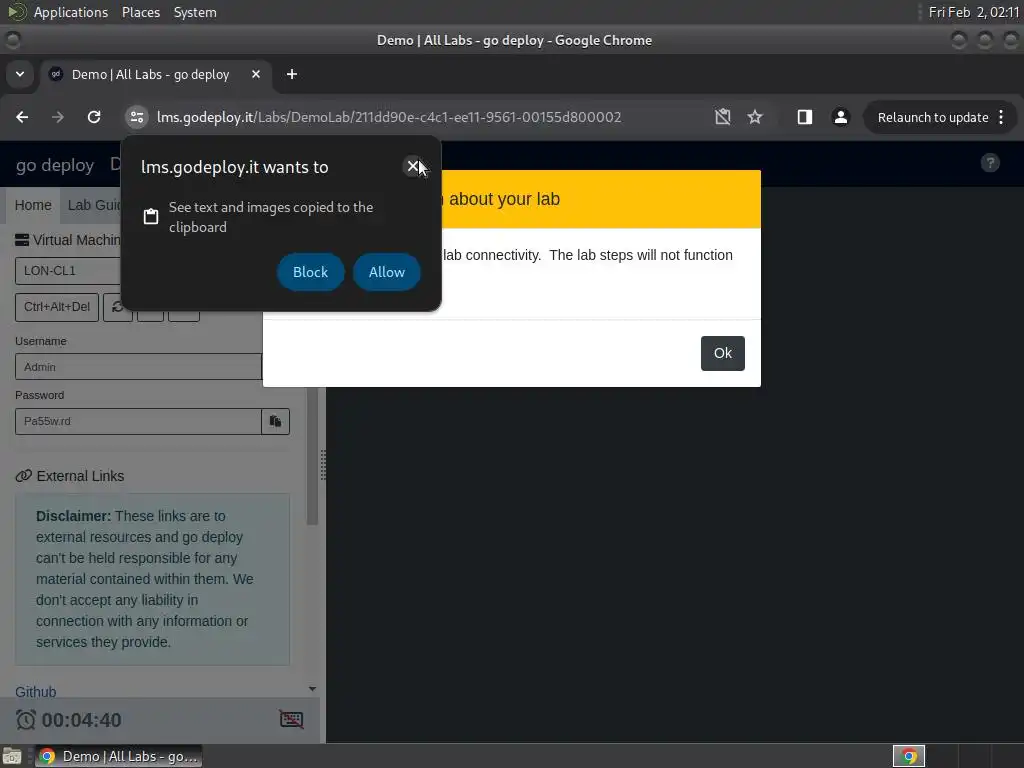Click the taskbar show desktop icon
The image size is (1024, 768).
(12, 756)
